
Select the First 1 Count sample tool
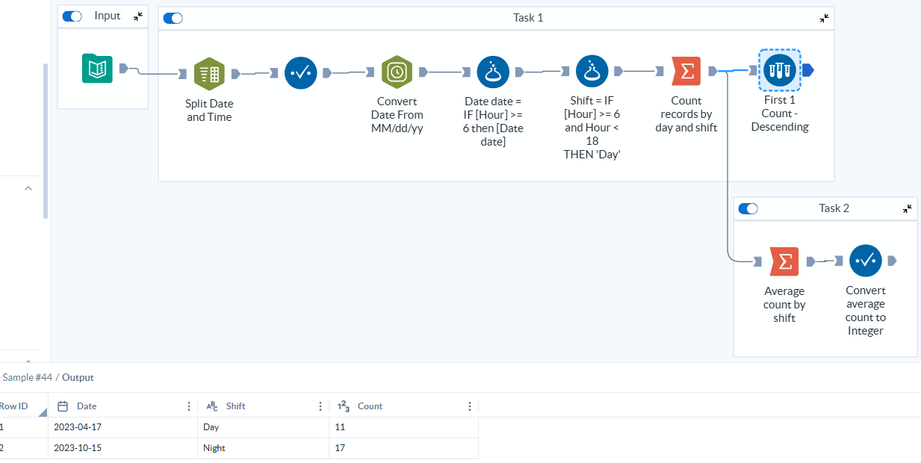click(x=778, y=70)
